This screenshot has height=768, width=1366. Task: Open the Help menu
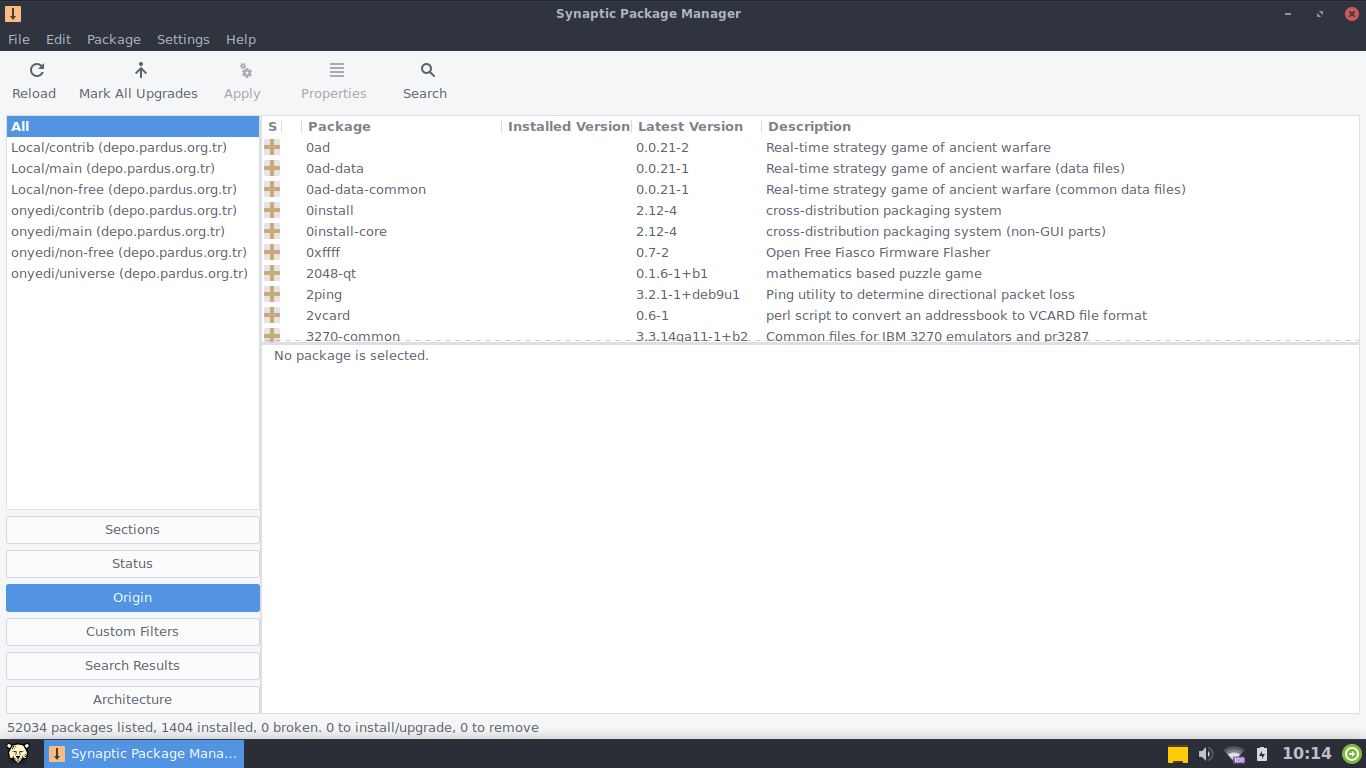tap(241, 39)
